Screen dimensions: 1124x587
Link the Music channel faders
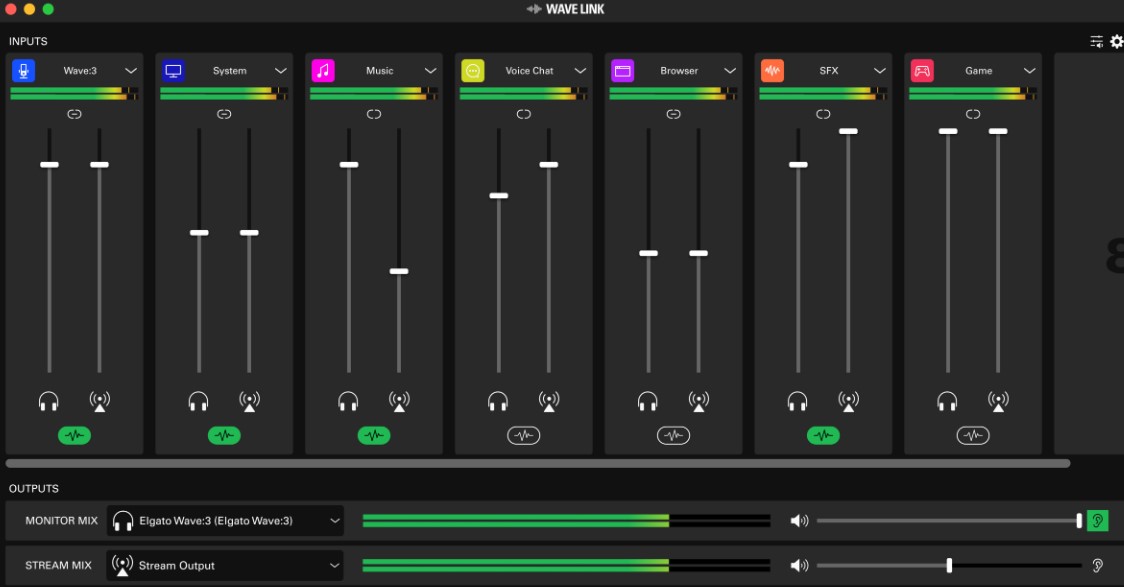coord(374,114)
